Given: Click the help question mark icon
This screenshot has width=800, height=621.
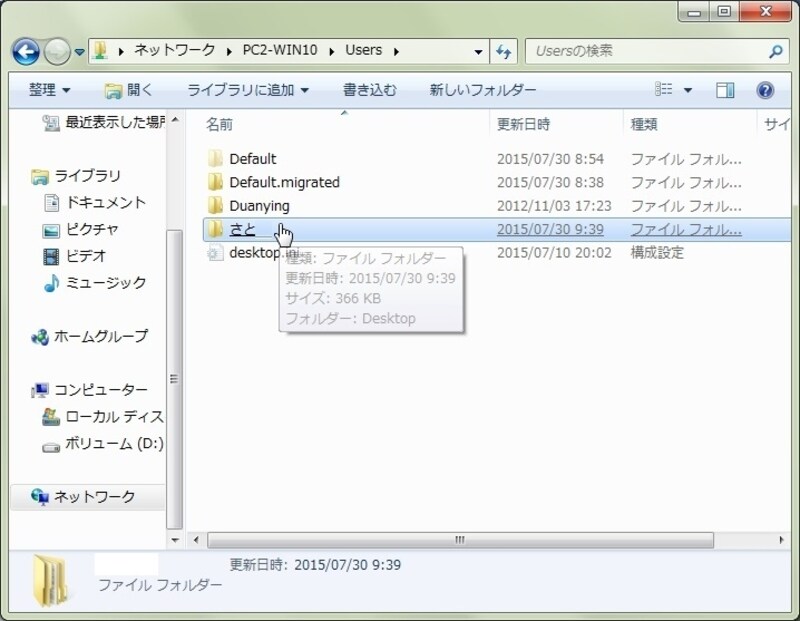Looking at the screenshot, I should [x=765, y=90].
